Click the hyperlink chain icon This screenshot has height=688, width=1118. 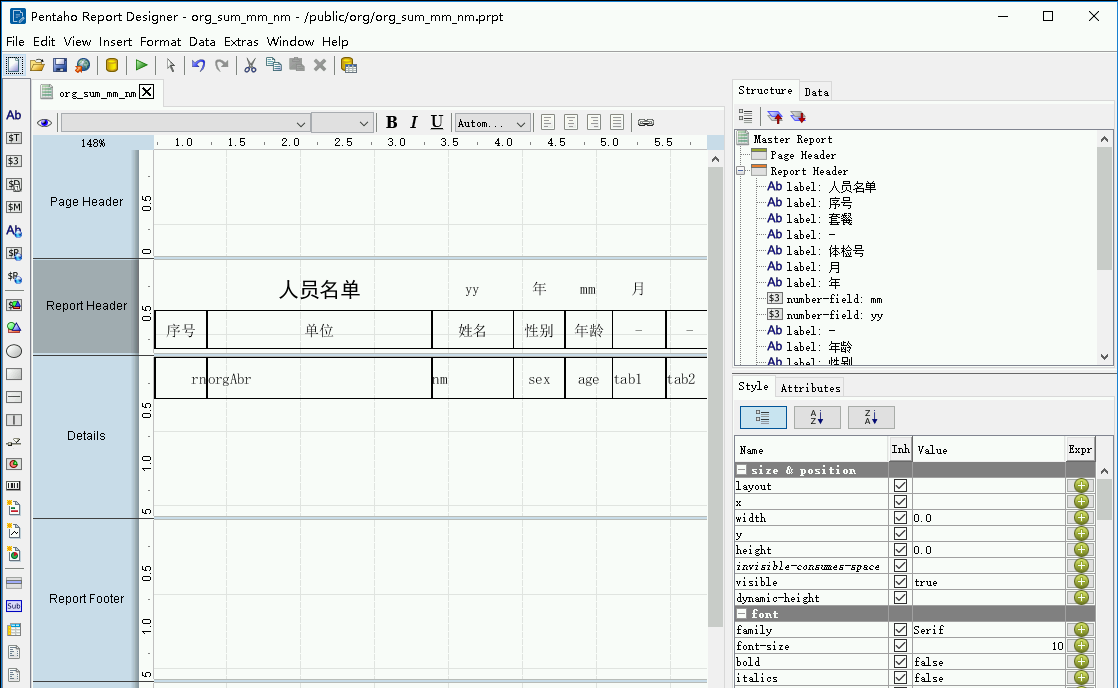click(x=646, y=123)
